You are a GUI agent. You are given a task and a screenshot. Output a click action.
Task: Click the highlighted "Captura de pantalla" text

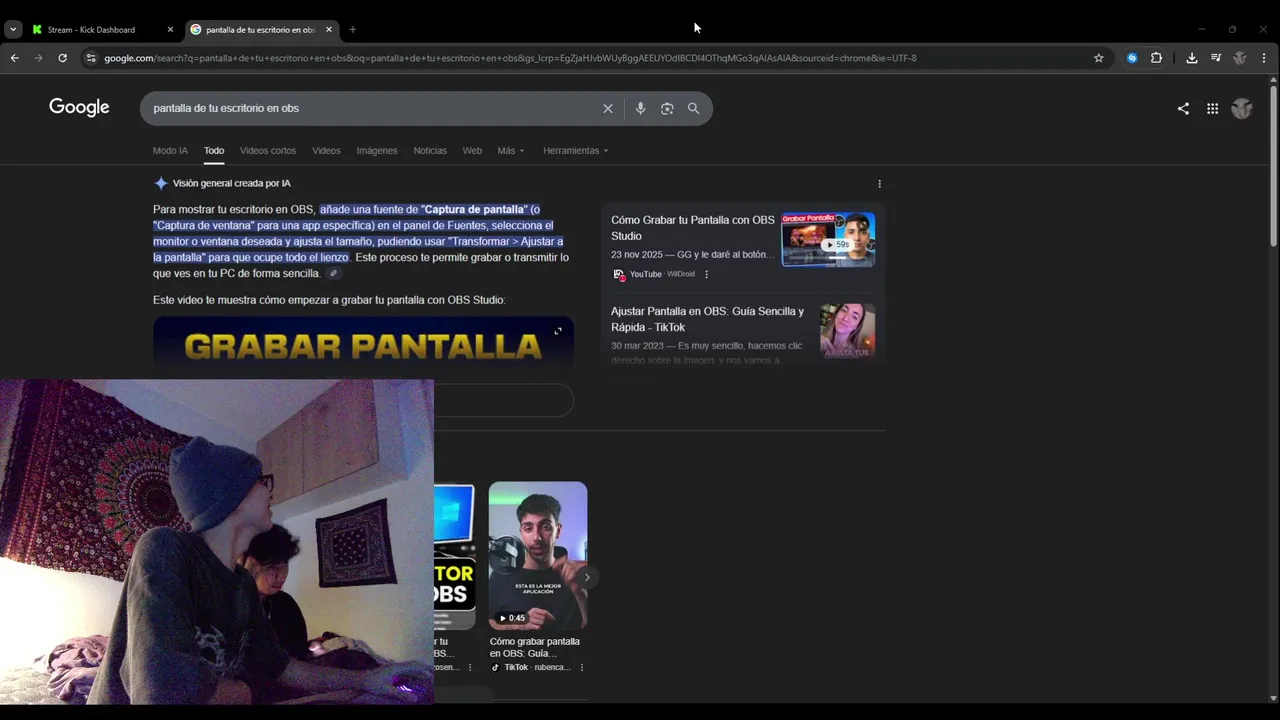point(474,209)
